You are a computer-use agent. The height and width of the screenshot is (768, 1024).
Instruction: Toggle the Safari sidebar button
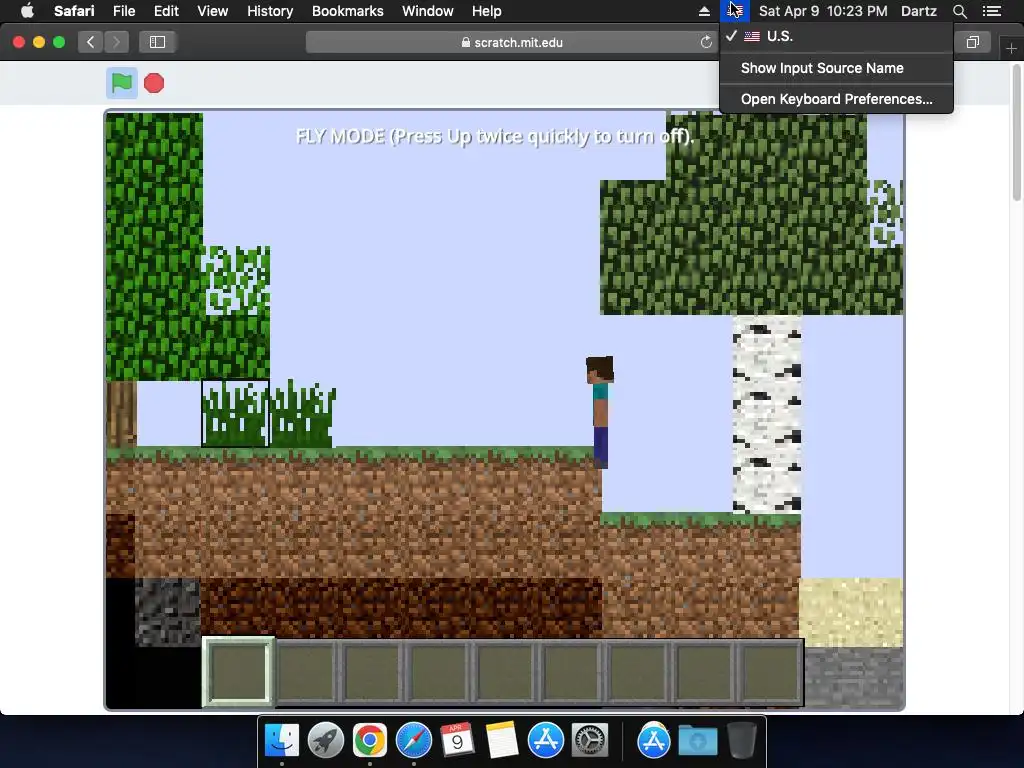pos(157,42)
